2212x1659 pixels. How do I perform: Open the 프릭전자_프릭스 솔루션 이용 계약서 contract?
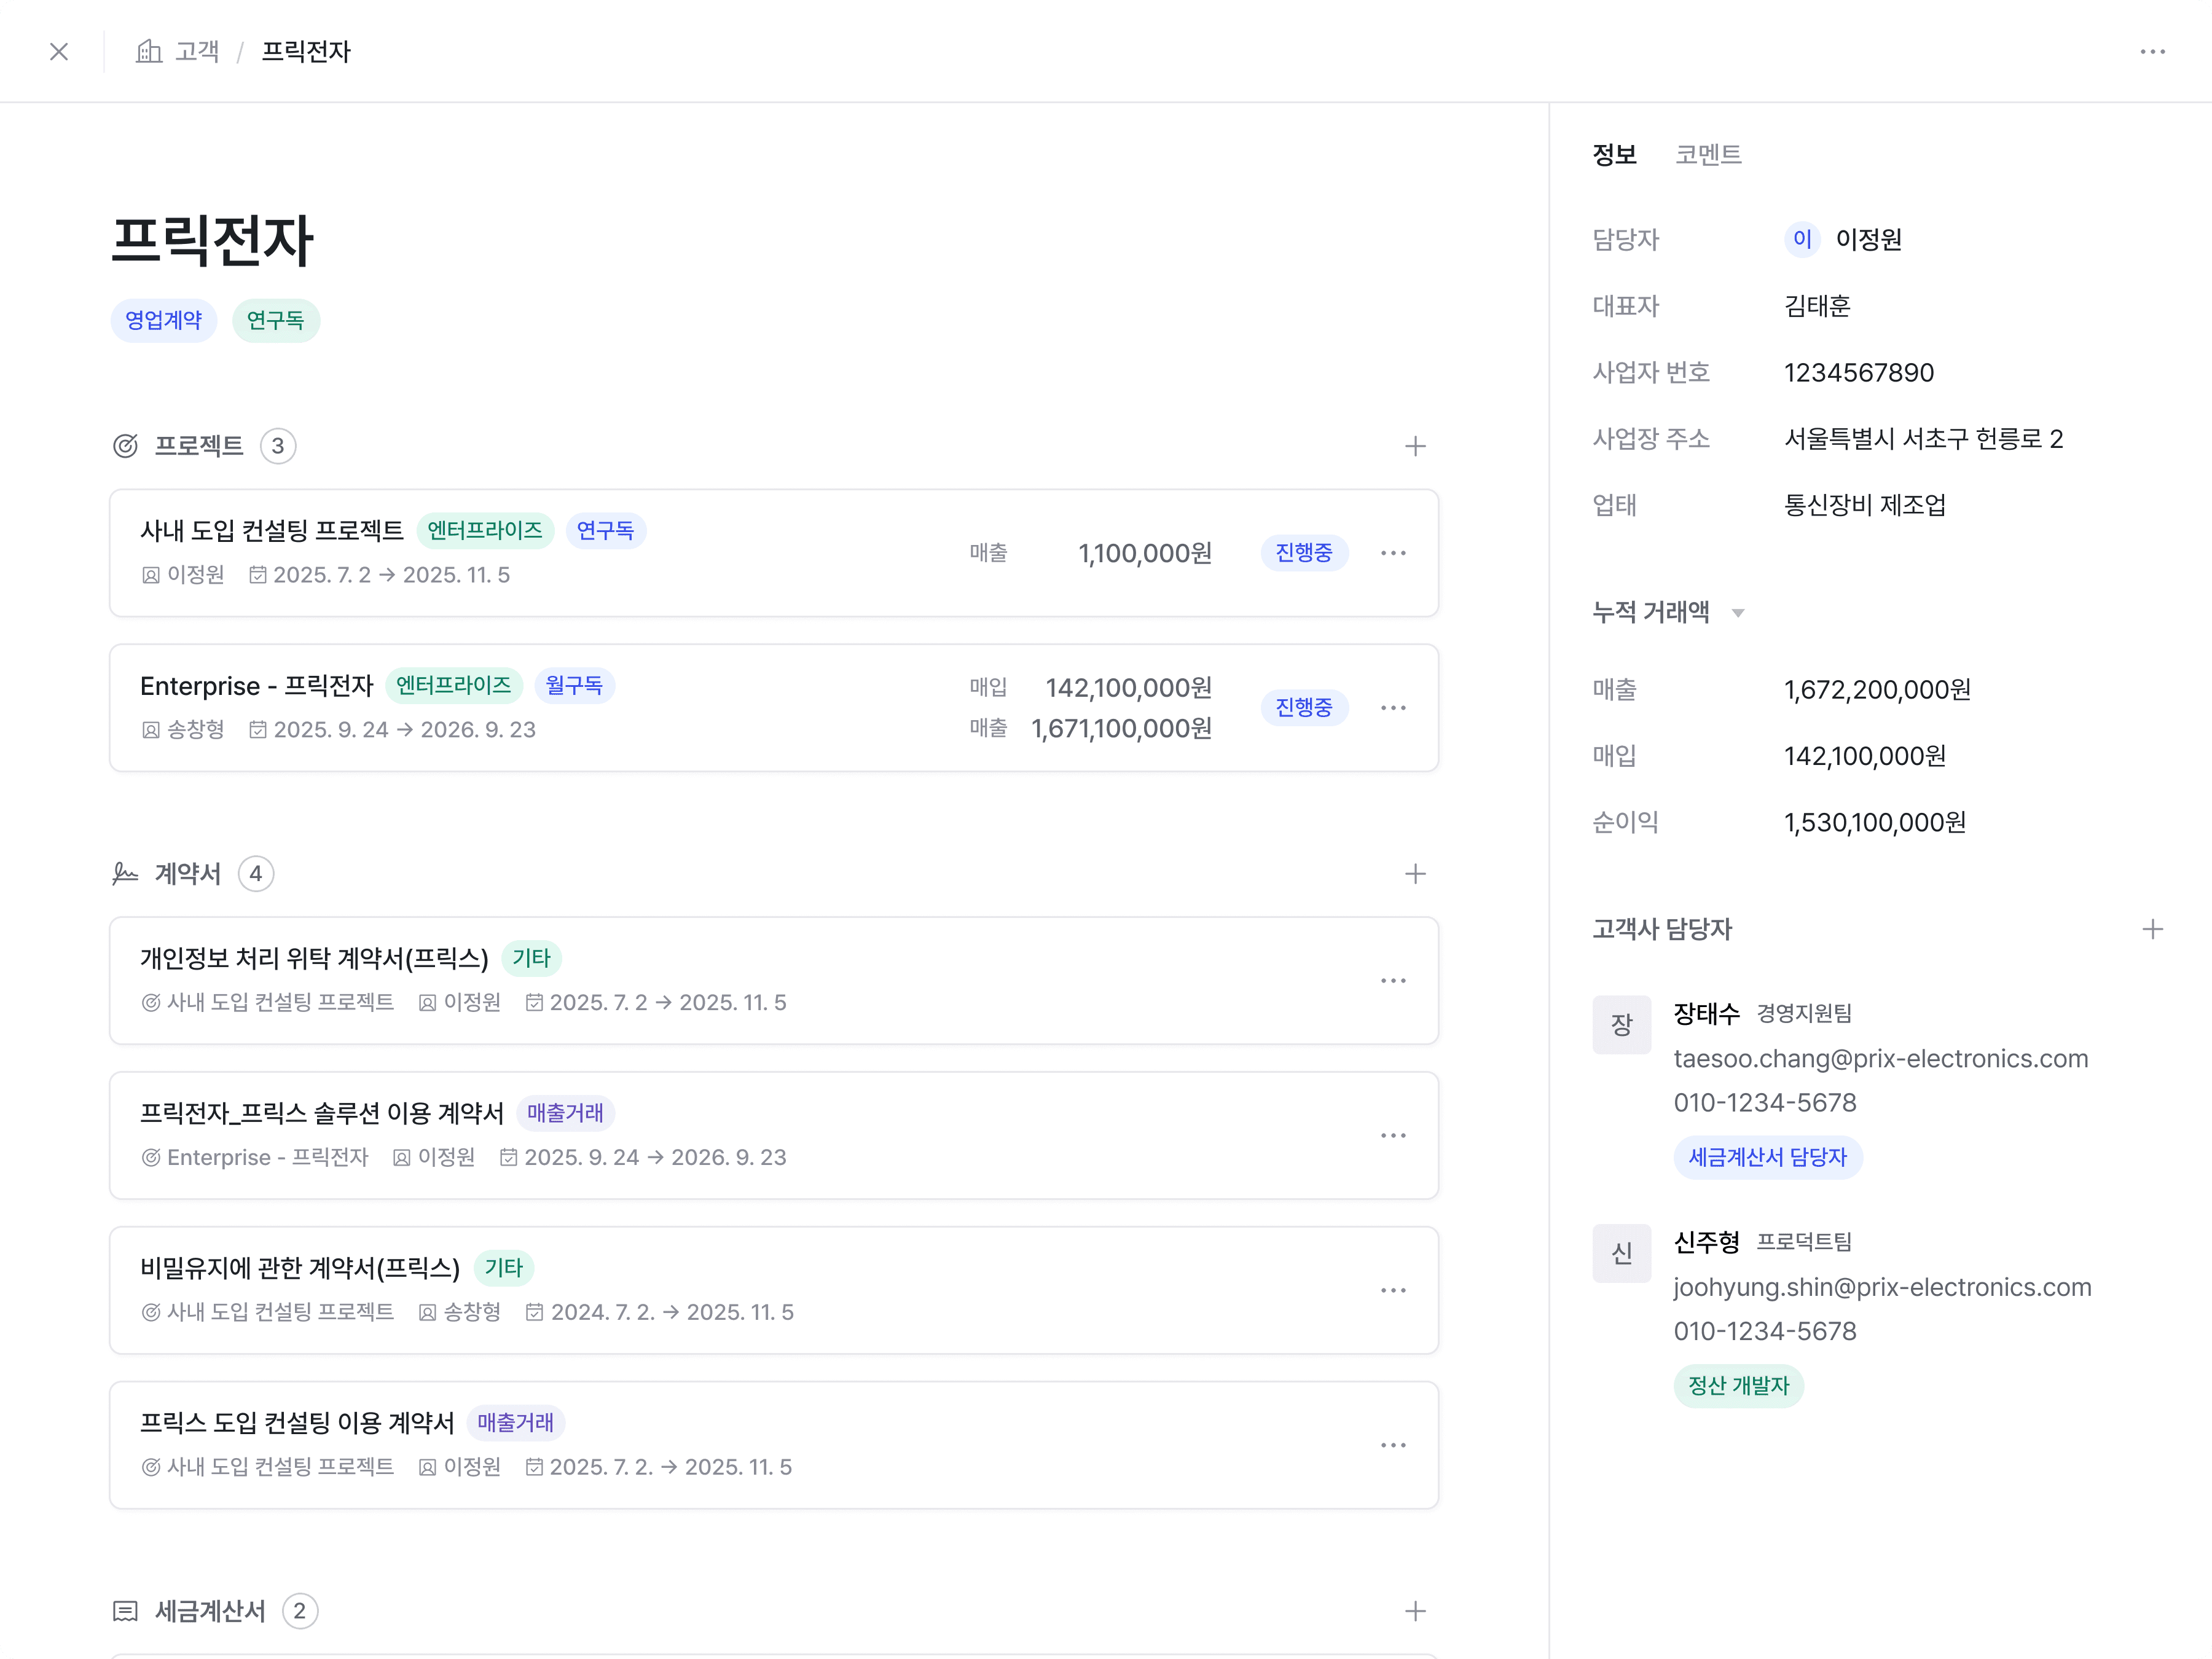pos(322,1113)
